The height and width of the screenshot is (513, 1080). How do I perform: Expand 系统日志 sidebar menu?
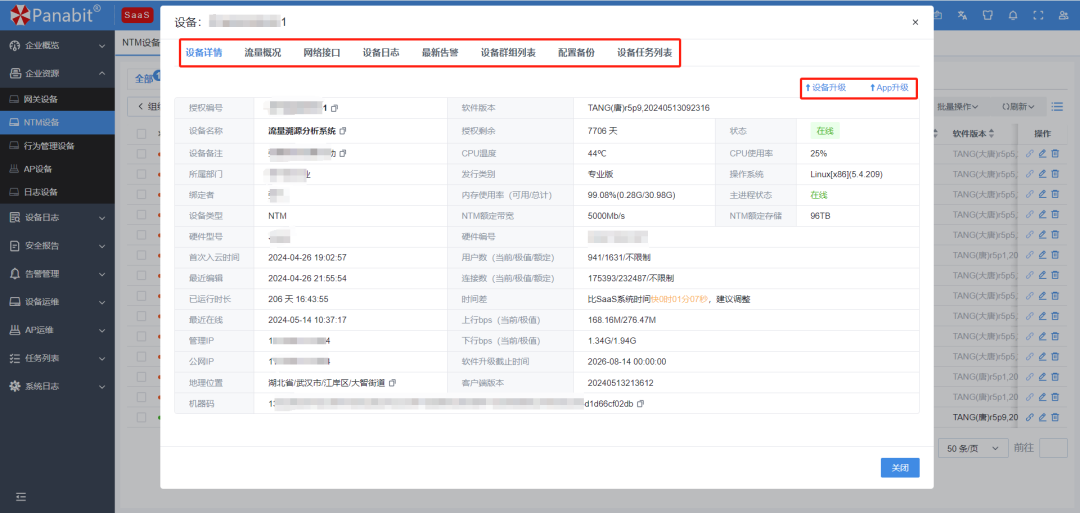coord(56,386)
